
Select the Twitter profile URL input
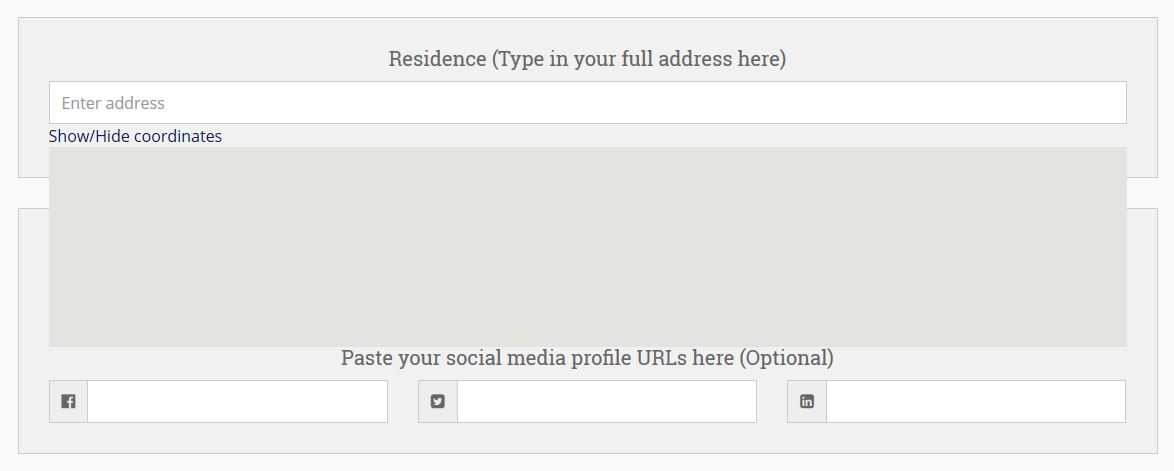[x=606, y=401]
